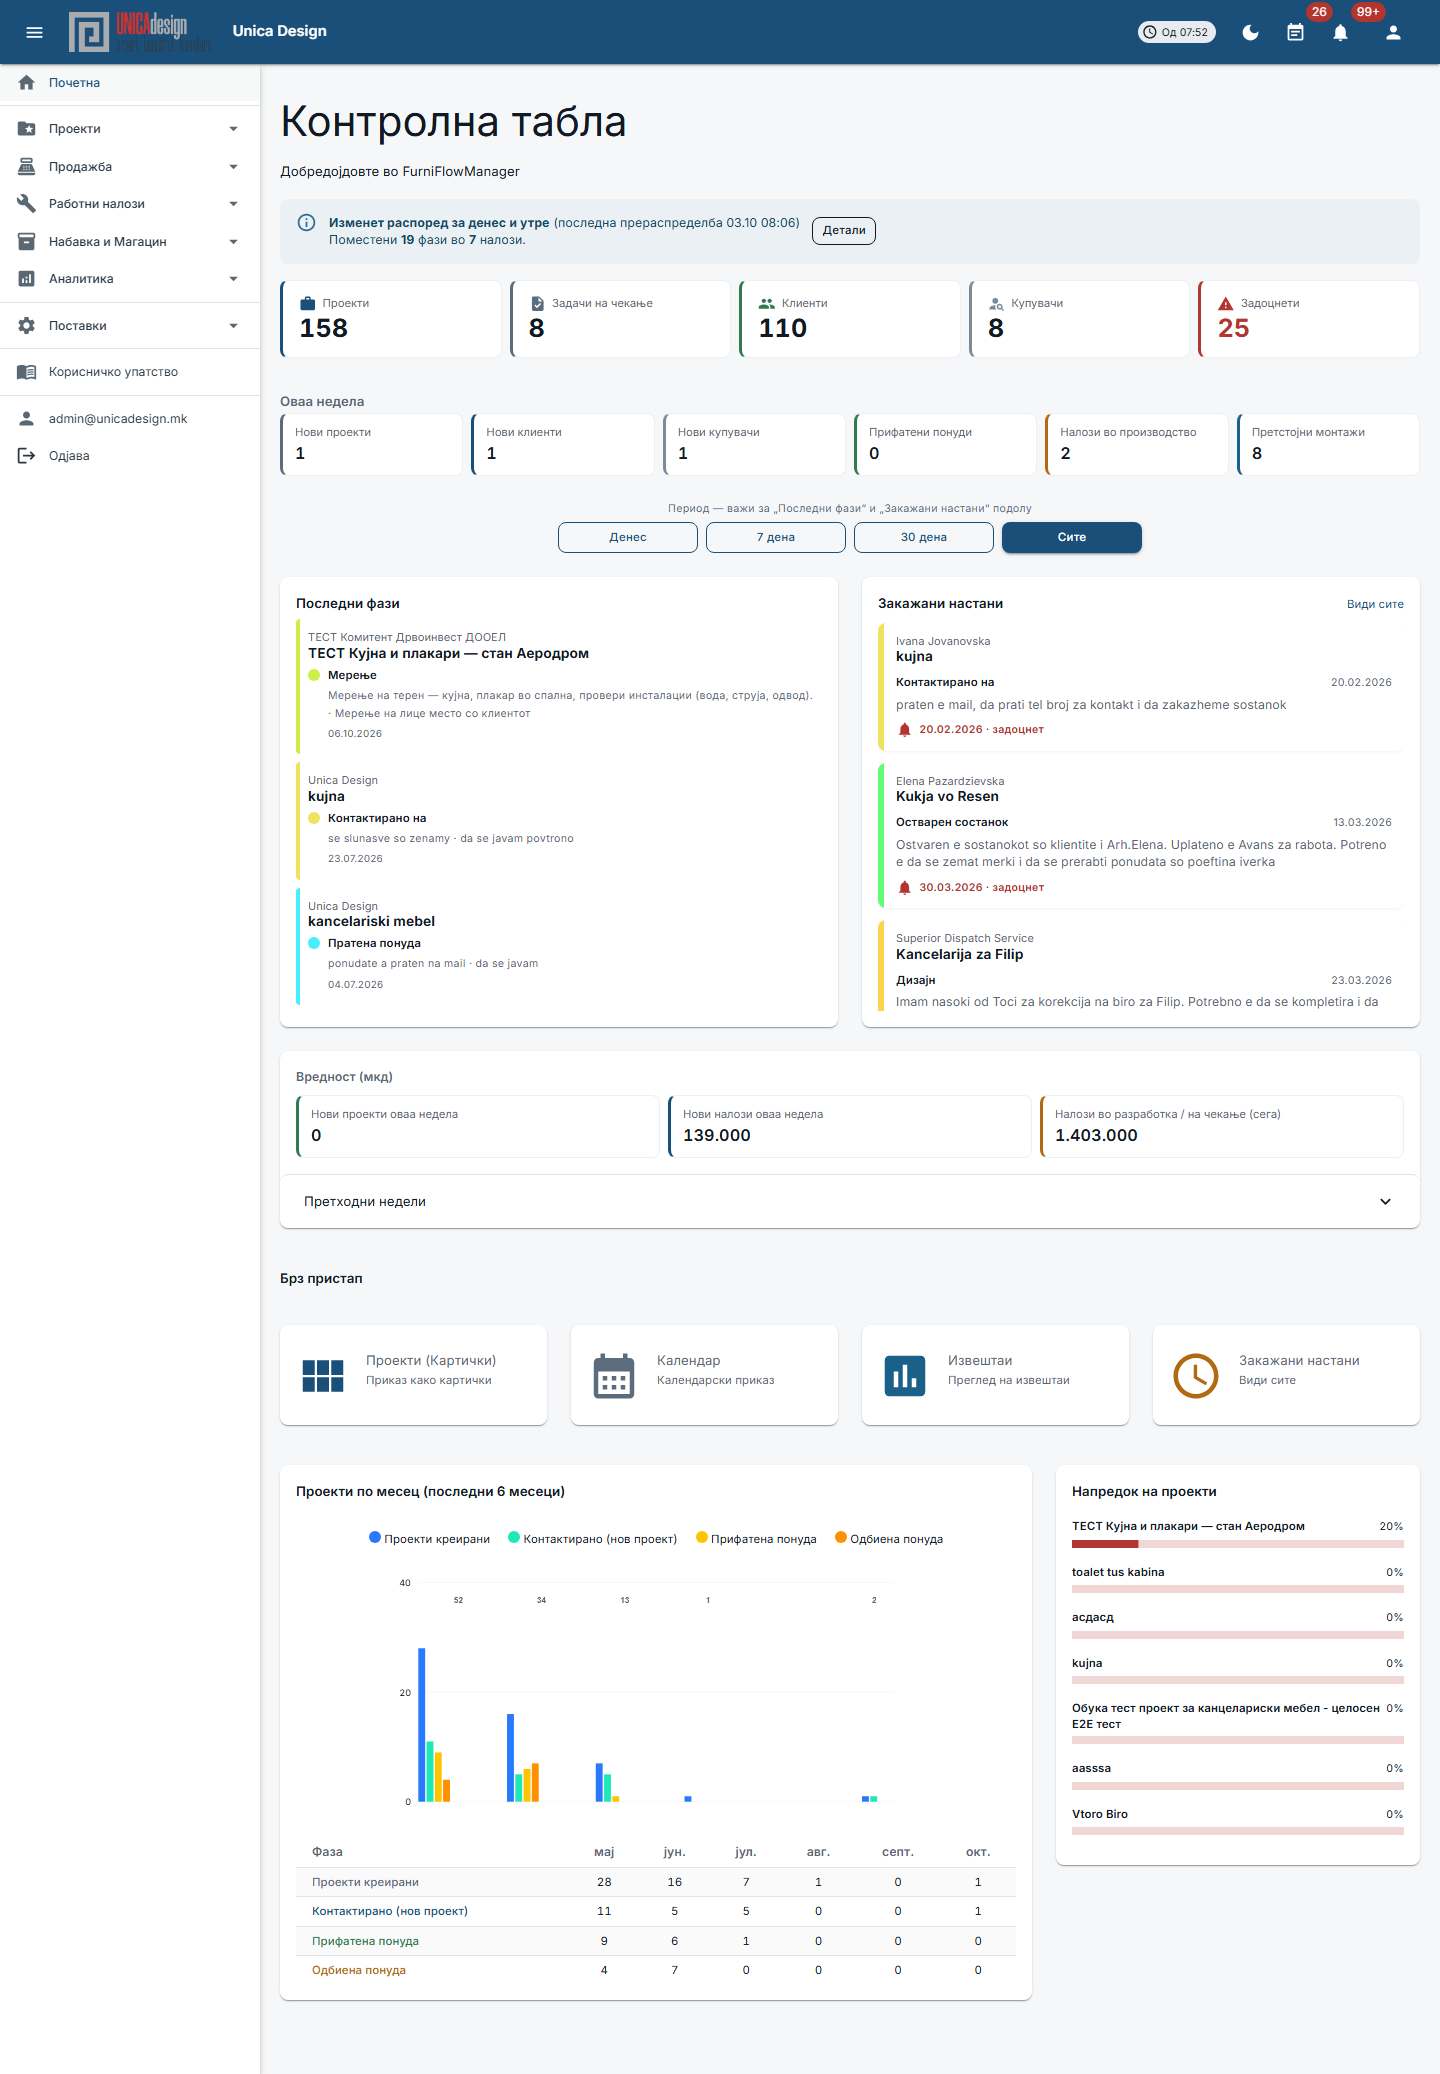
Task: Click the Поставки gear icon
Action: [27, 326]
